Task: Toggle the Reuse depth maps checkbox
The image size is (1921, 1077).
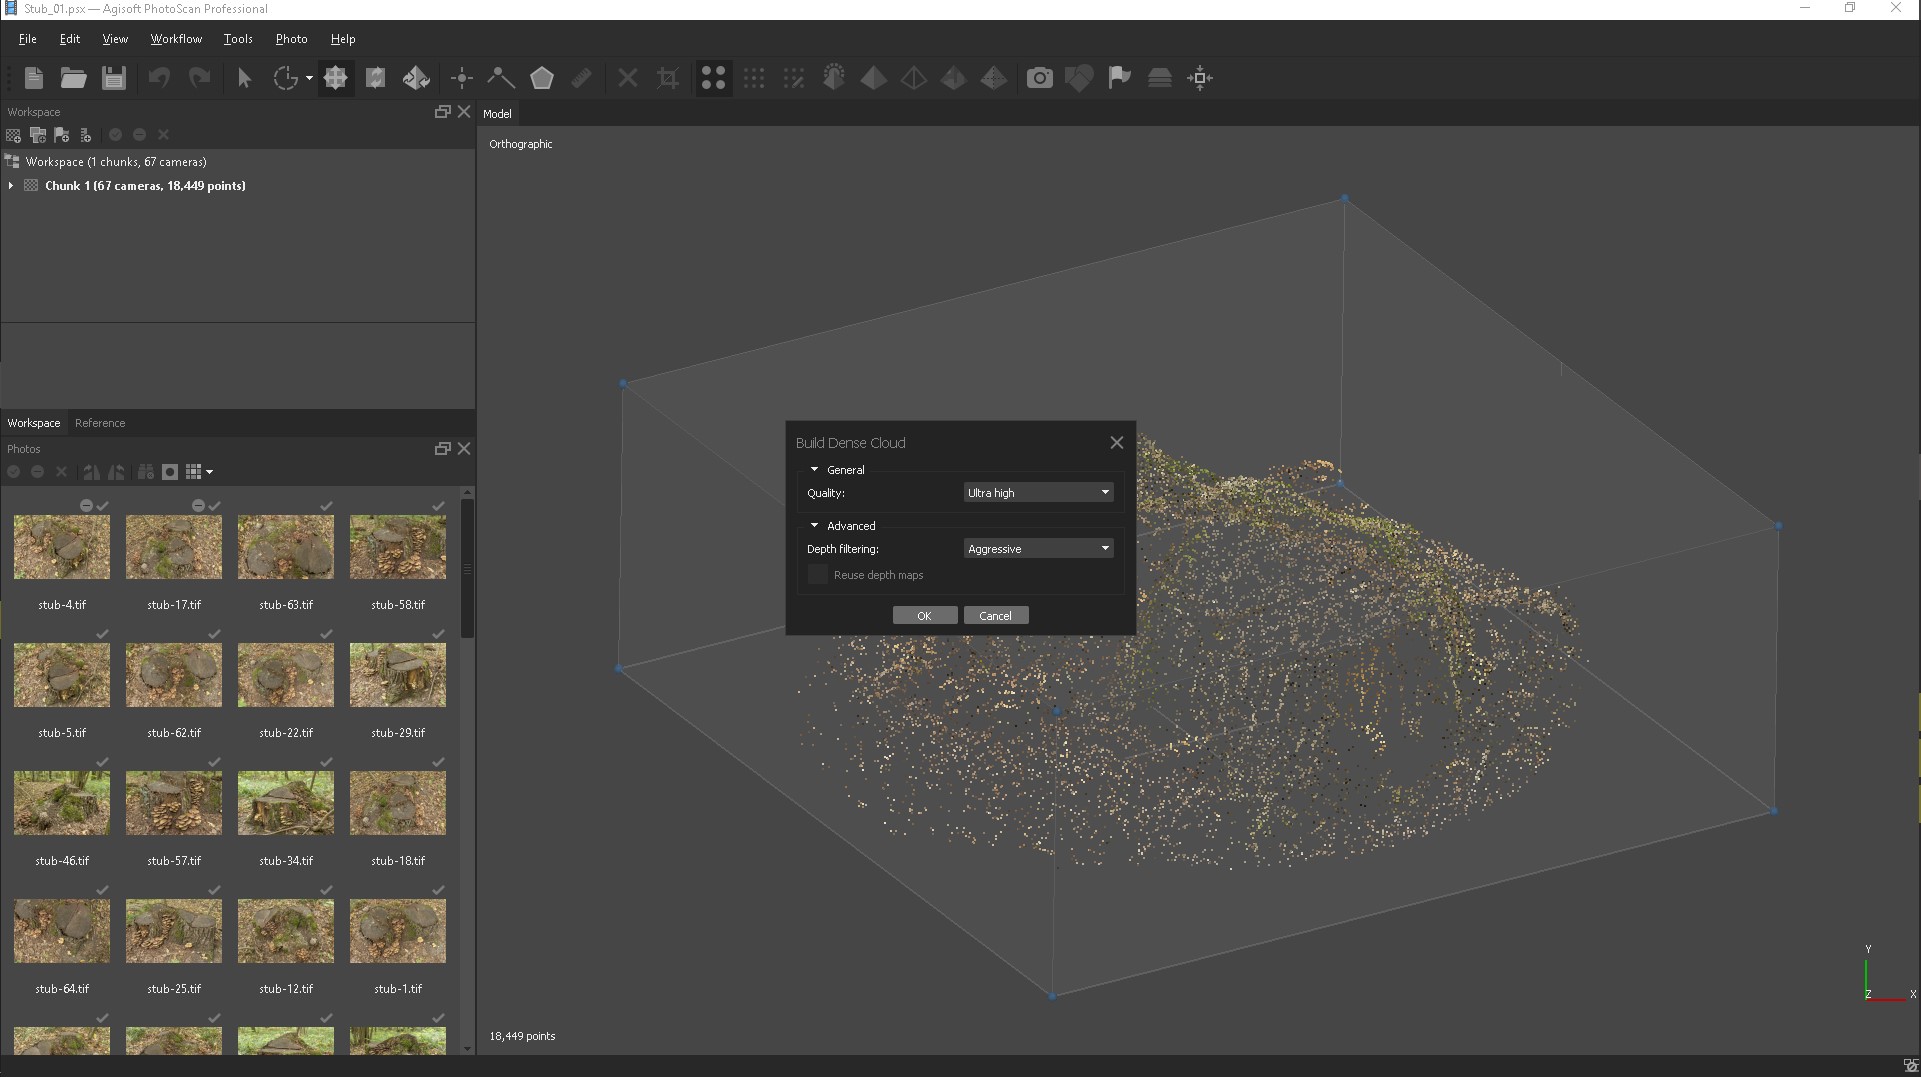Action: point(818,575)
